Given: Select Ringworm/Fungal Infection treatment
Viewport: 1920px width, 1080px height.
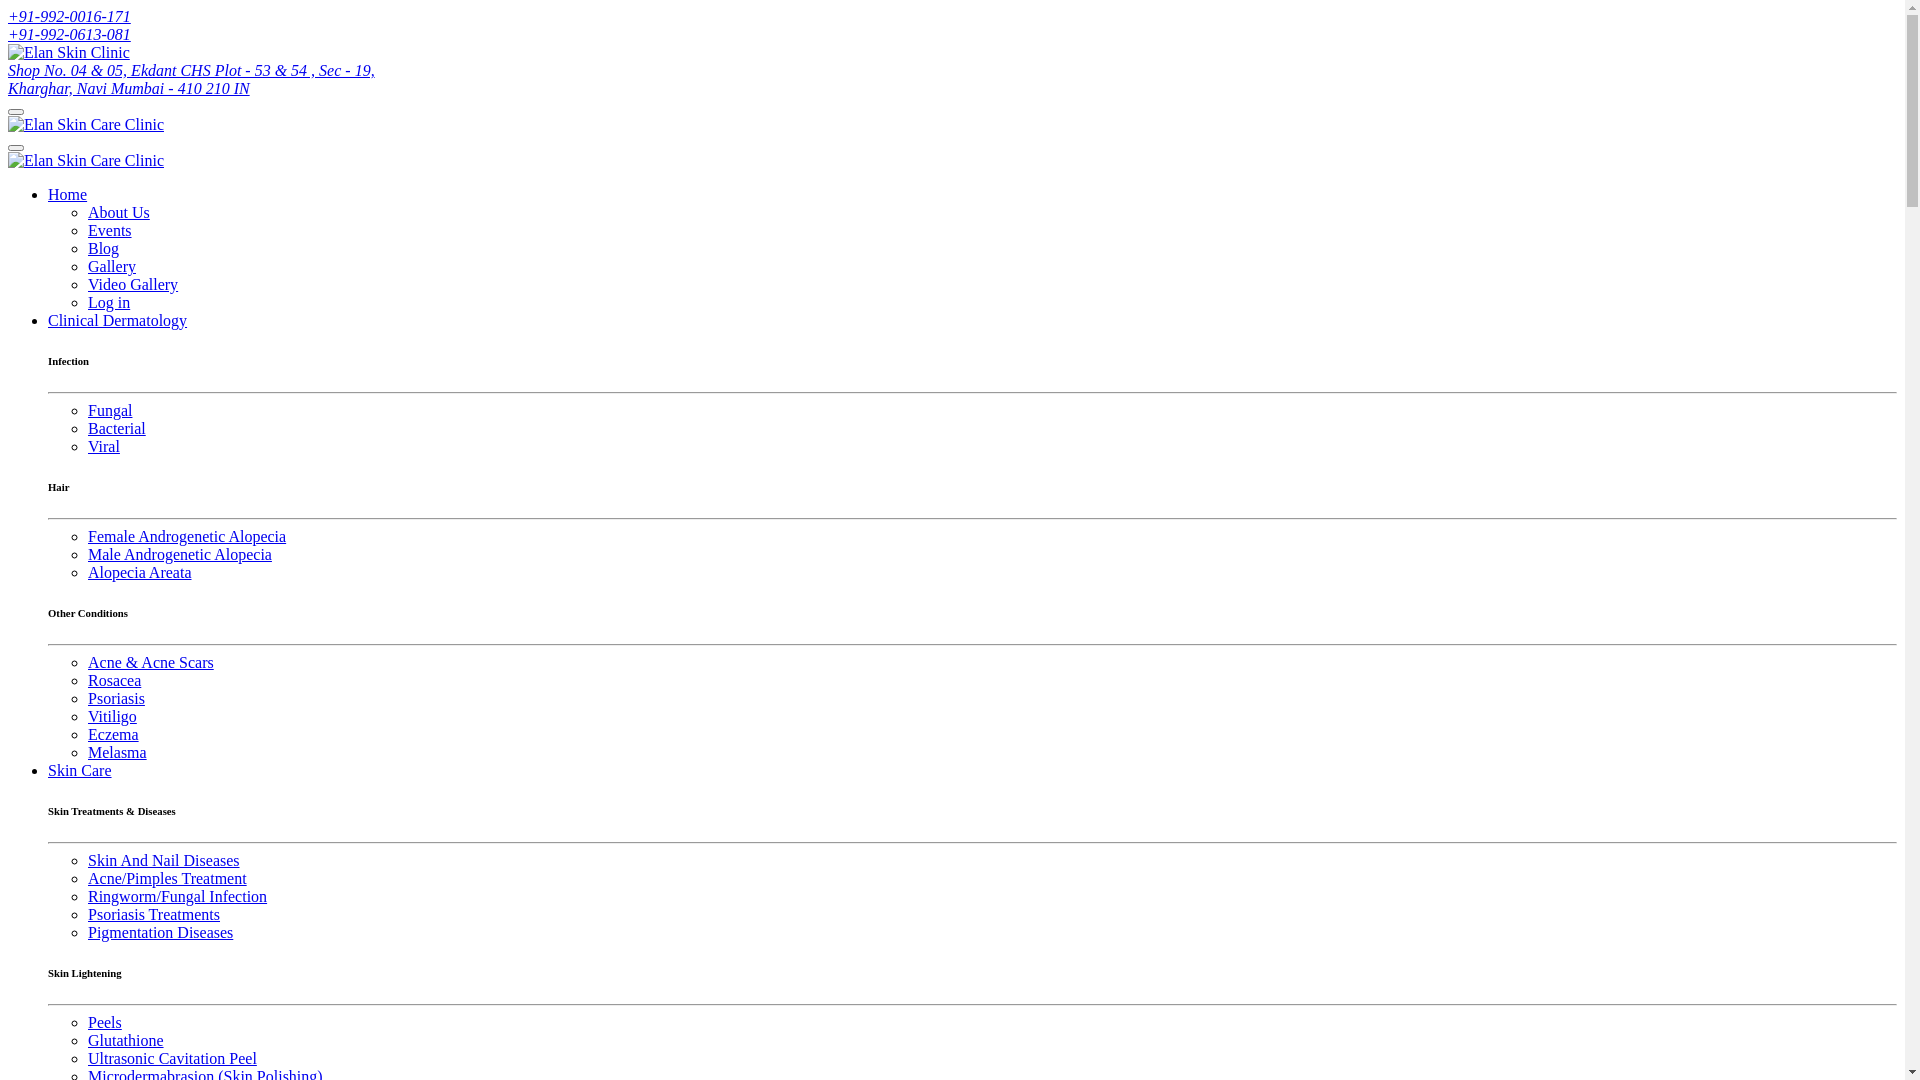Looking at the screenshot, I should (177, 897).
